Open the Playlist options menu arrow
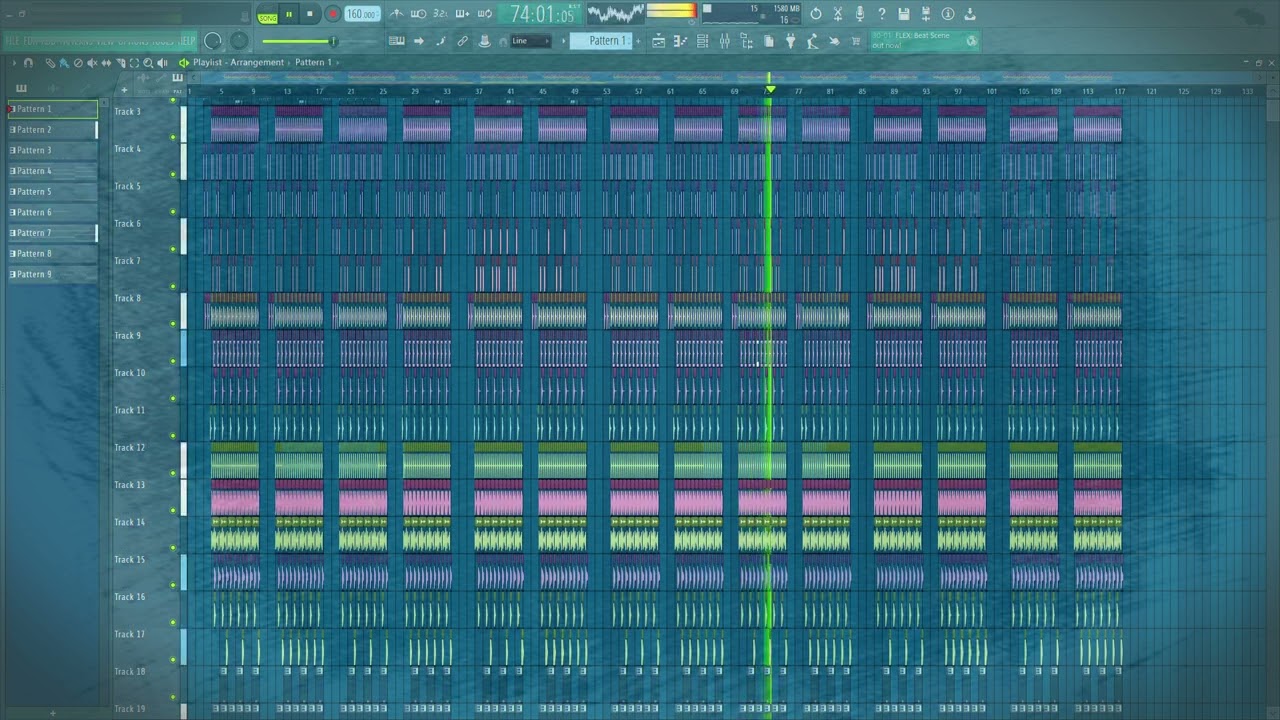 (x=14, y=62)
